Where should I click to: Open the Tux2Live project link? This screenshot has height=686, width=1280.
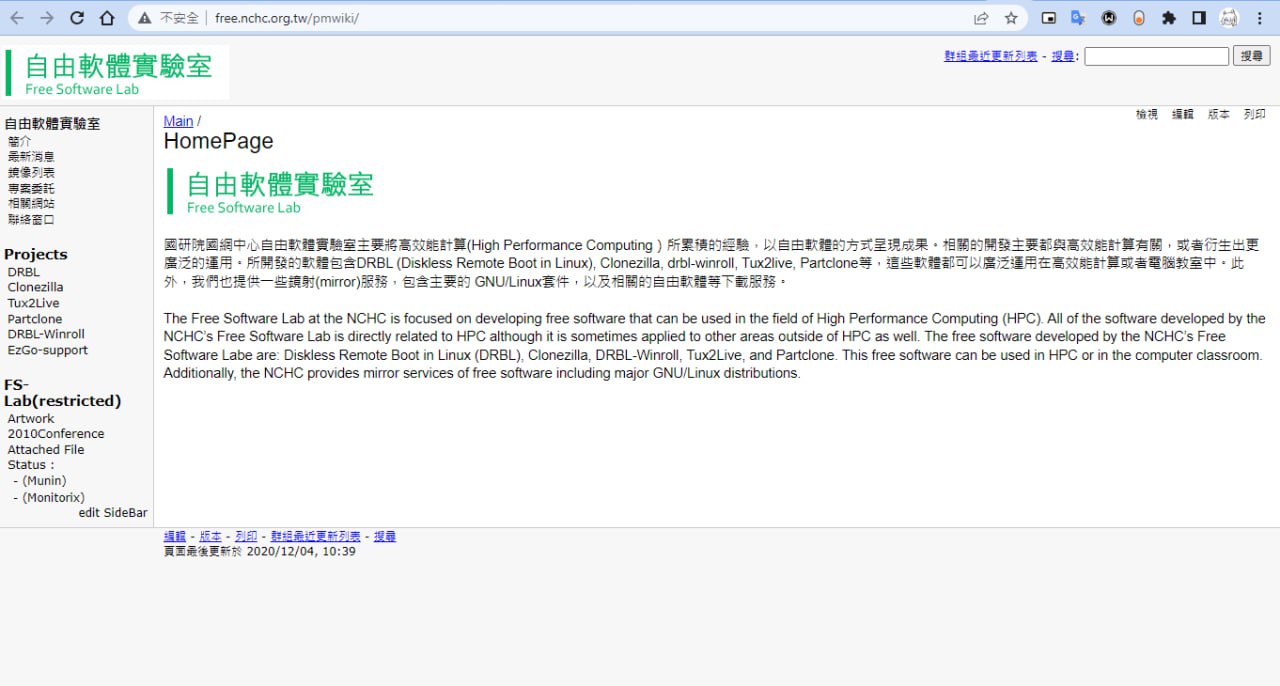click(33, 303)
